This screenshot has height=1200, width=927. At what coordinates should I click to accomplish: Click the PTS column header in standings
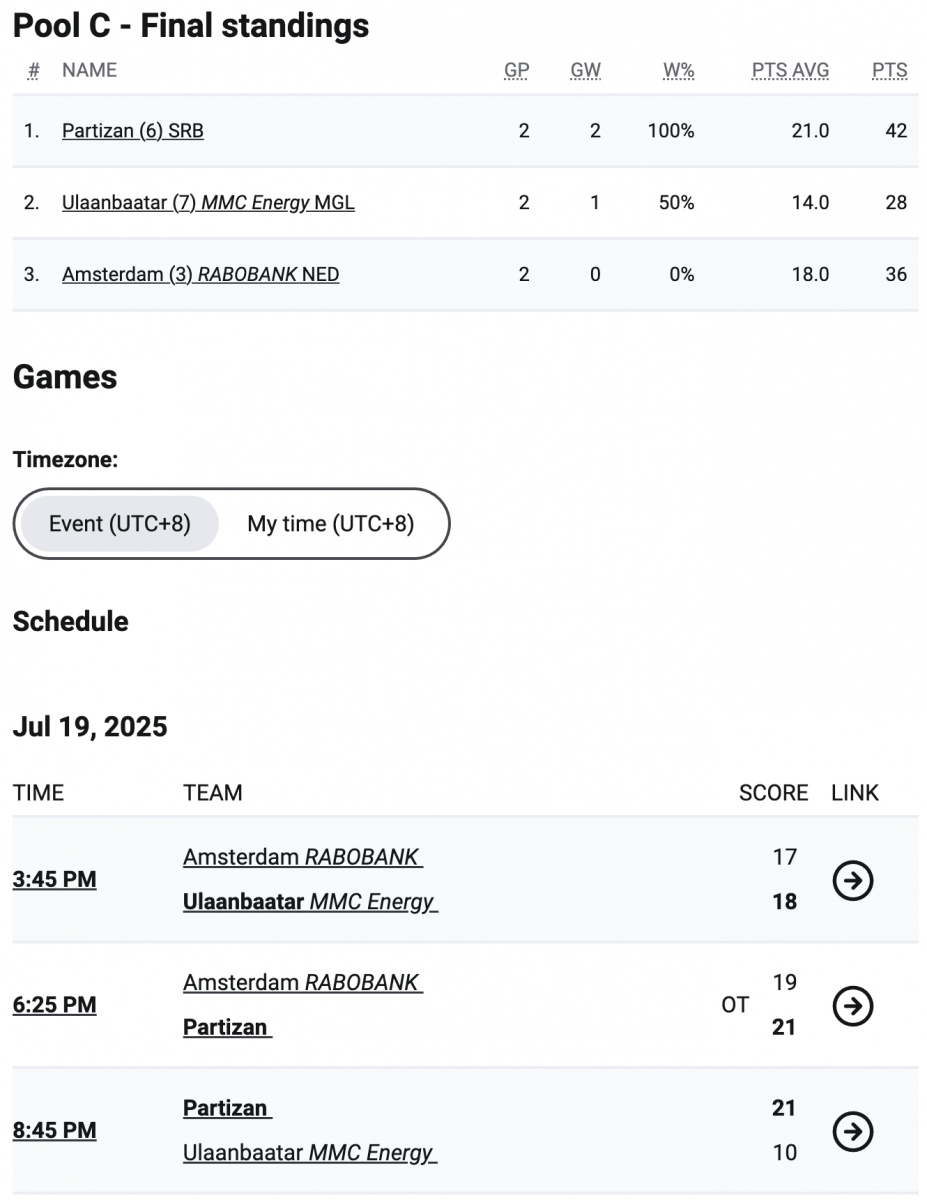click(889, 70)
